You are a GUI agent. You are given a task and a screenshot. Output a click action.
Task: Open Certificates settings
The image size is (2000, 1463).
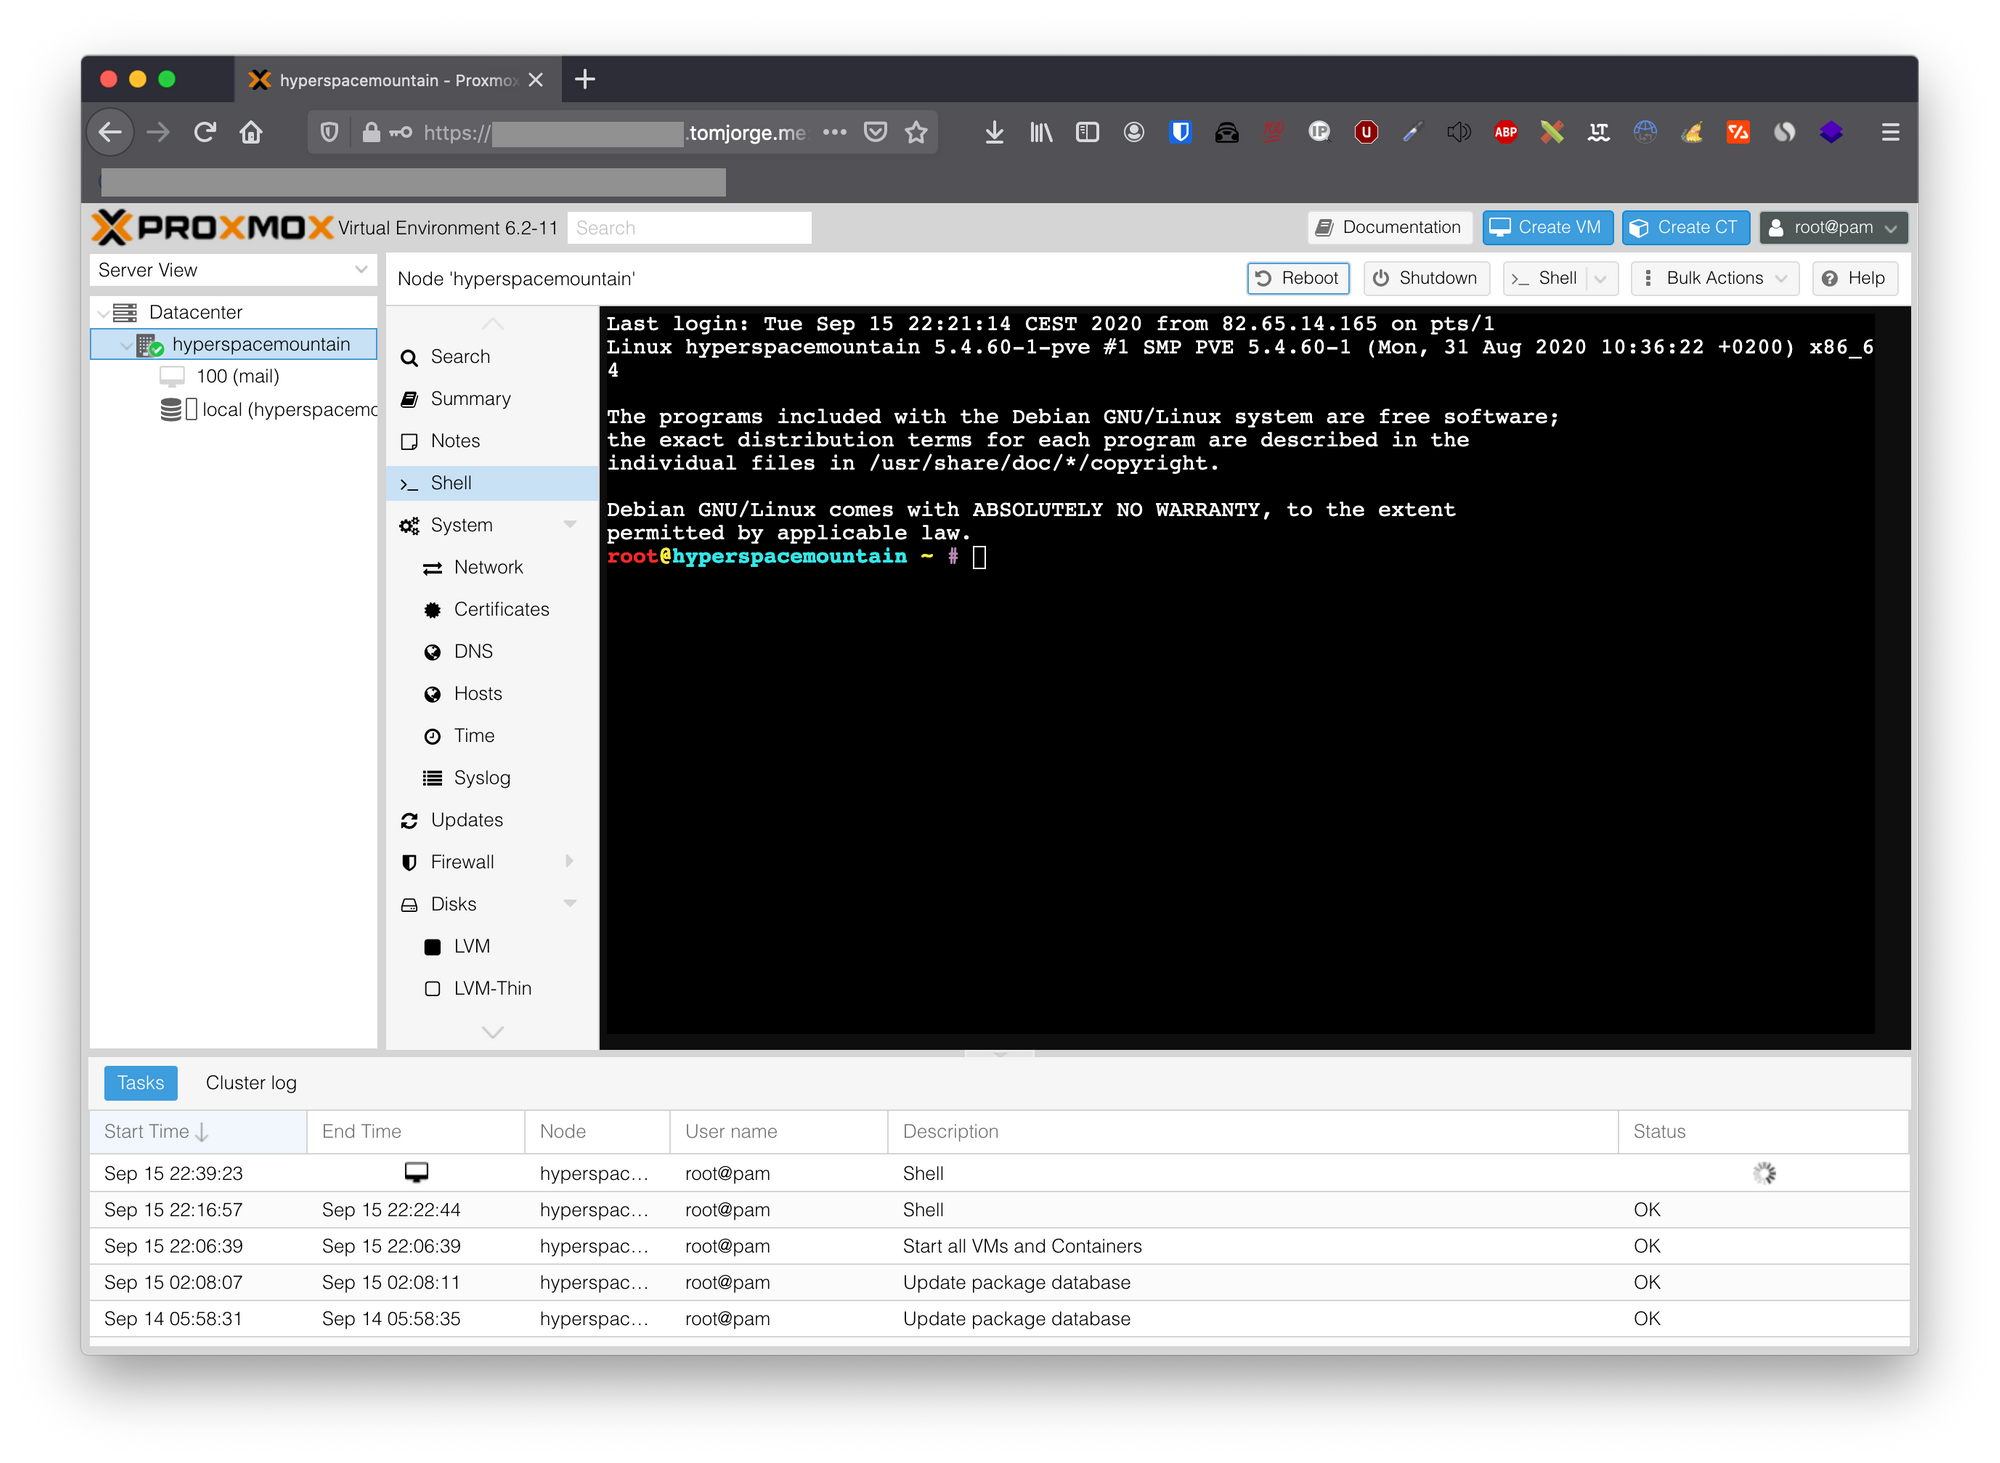point(492,609)
